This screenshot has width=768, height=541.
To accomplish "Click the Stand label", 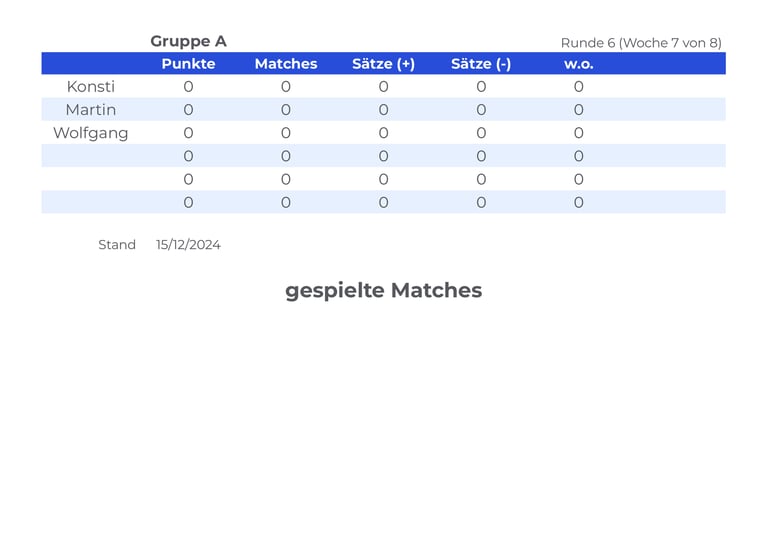I will coord(117,245).
